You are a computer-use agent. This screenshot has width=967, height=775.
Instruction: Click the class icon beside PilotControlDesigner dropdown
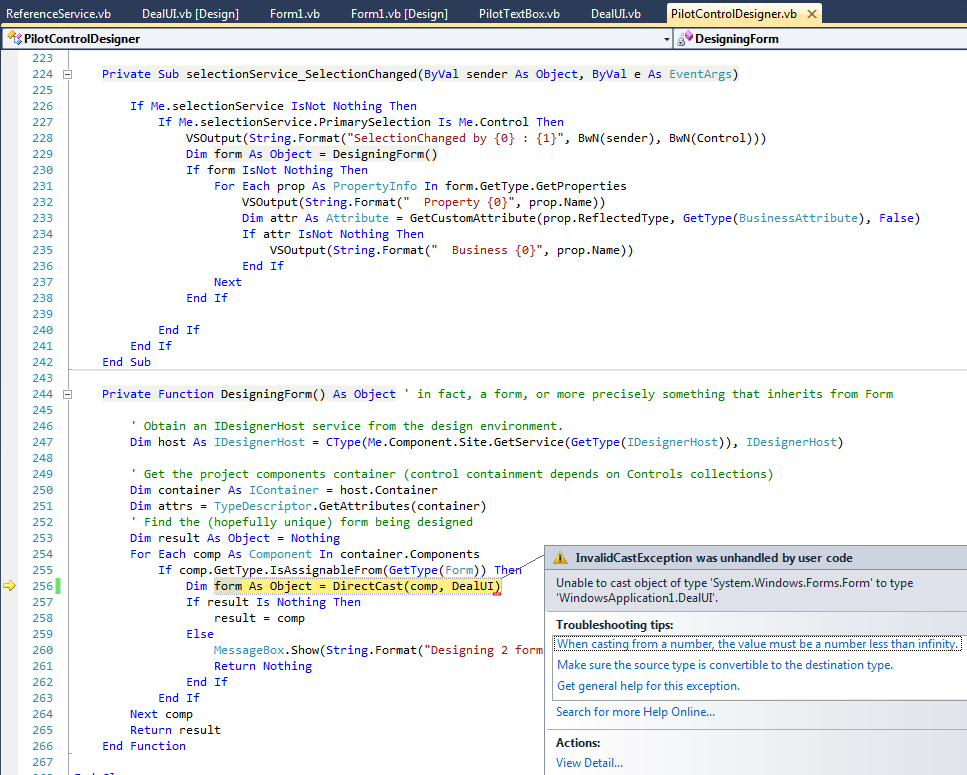(x=14, y=39)
